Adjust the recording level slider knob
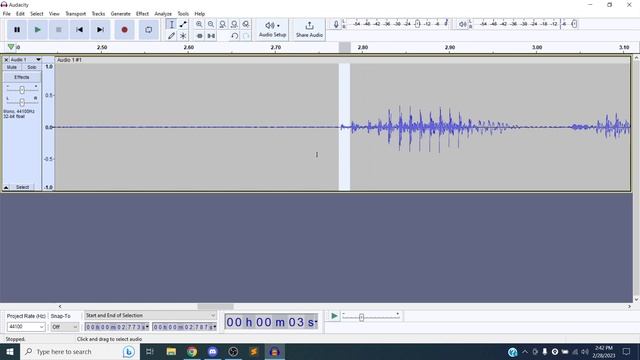640x360 pixels. coord(417,24)
